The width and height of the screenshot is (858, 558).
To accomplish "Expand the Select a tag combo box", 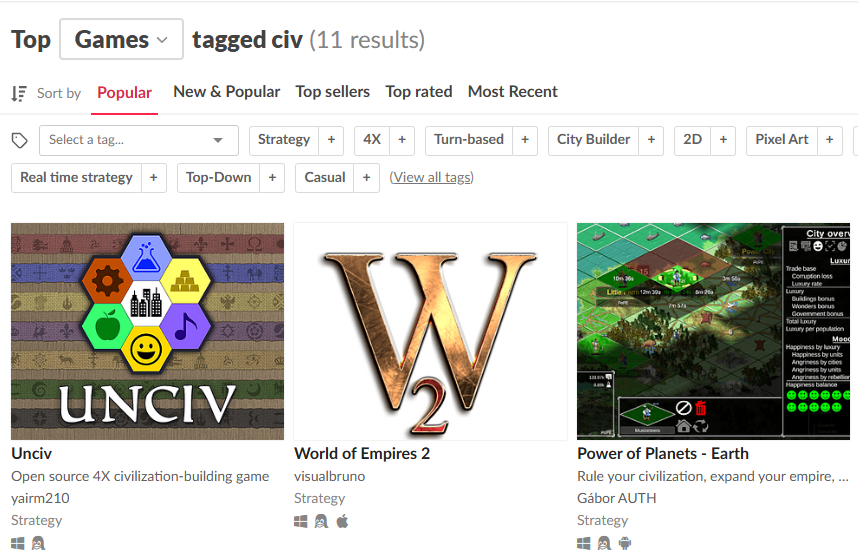I will (139, 140).
